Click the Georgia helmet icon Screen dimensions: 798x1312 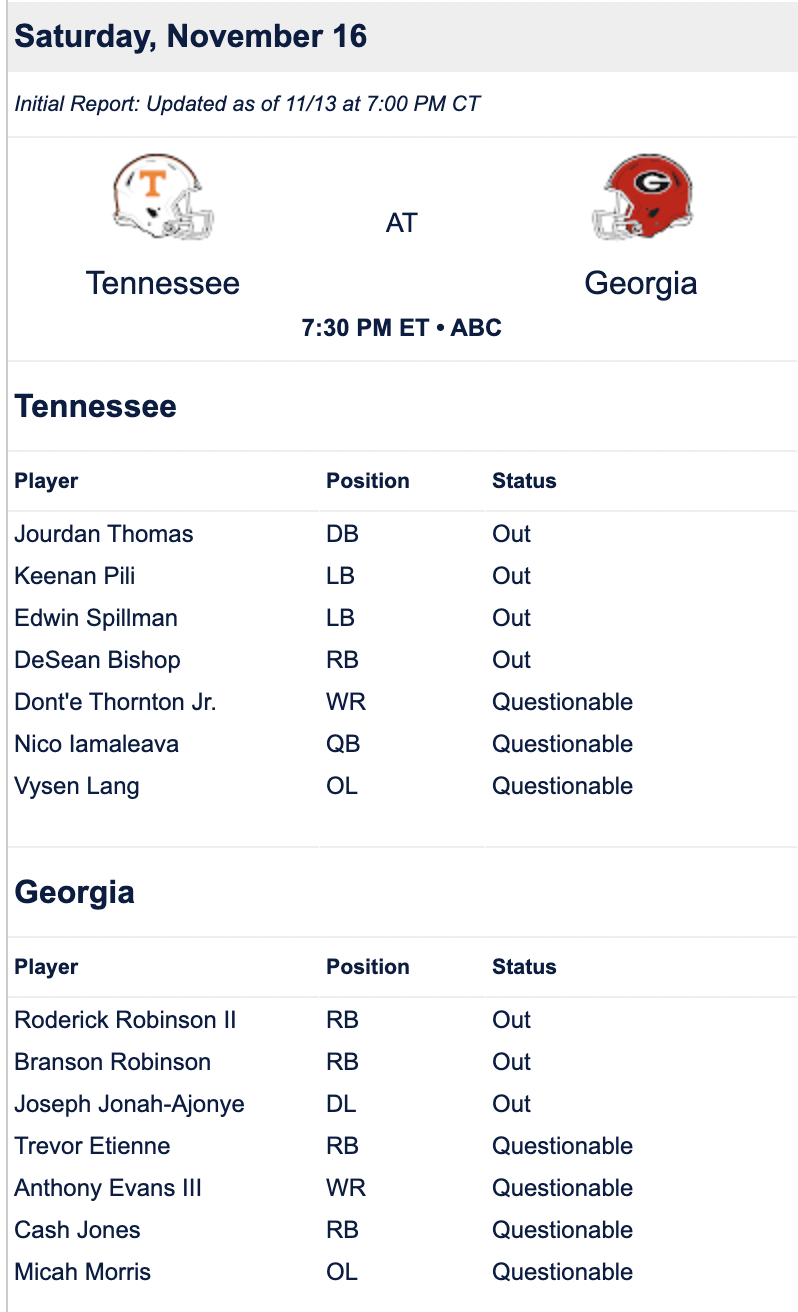click(x=642, y=197)
